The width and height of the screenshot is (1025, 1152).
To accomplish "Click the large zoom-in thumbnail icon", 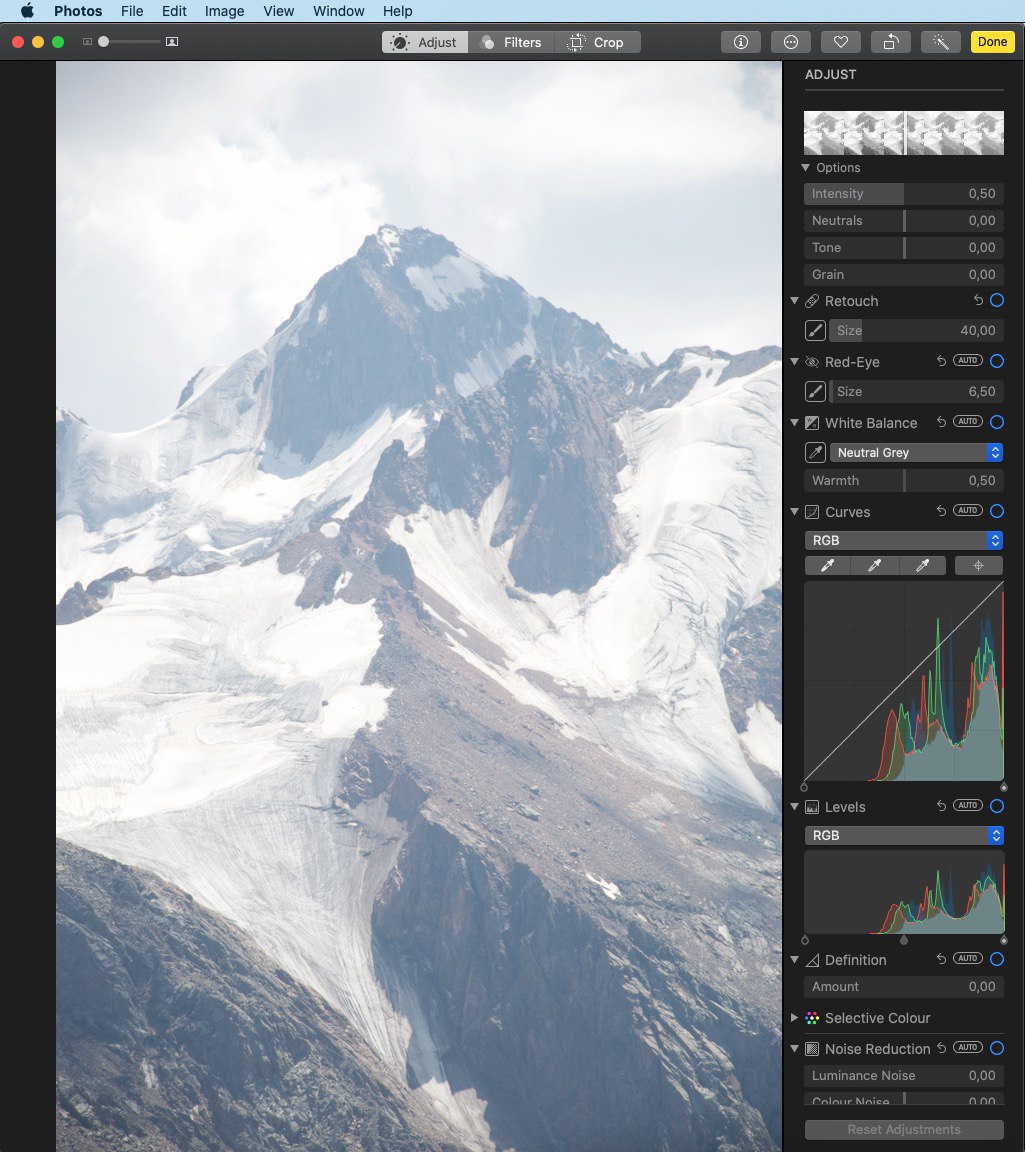I will click(172, 42).
